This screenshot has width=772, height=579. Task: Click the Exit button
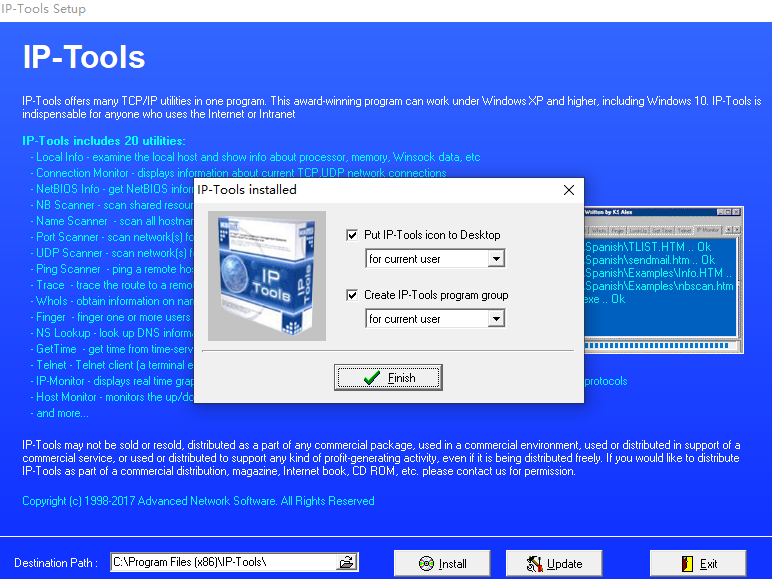(698, 563)
